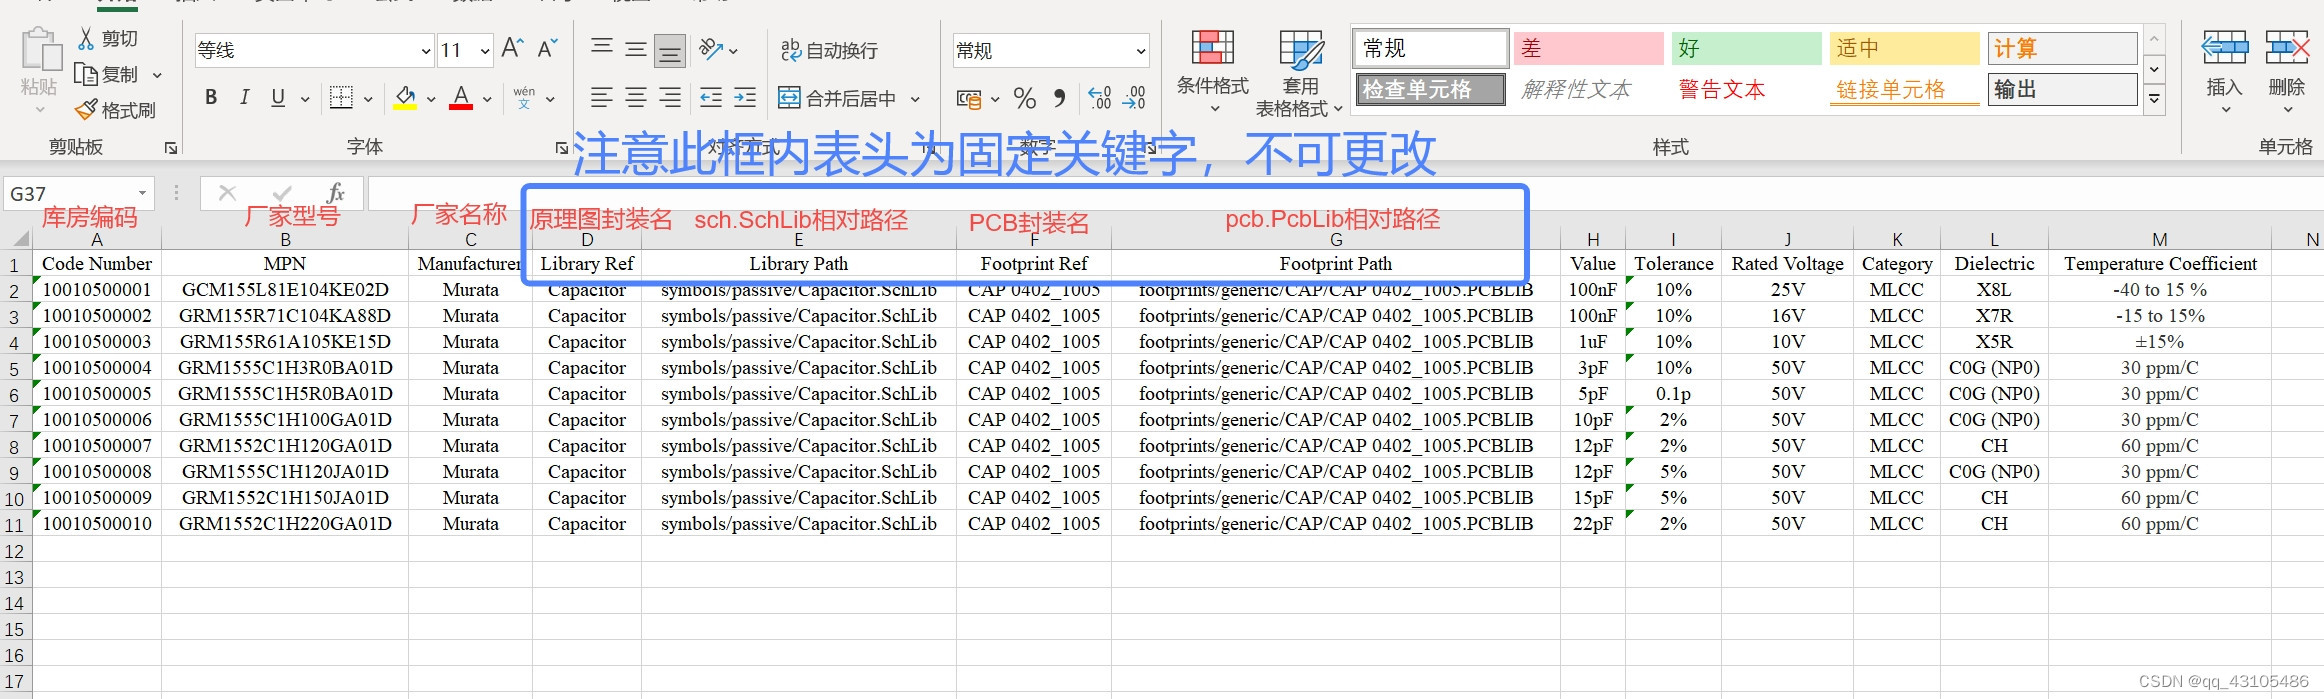Click the increase indent icon
The width and height of the screenshot is (2324, 699).
(x=745, y=97)
